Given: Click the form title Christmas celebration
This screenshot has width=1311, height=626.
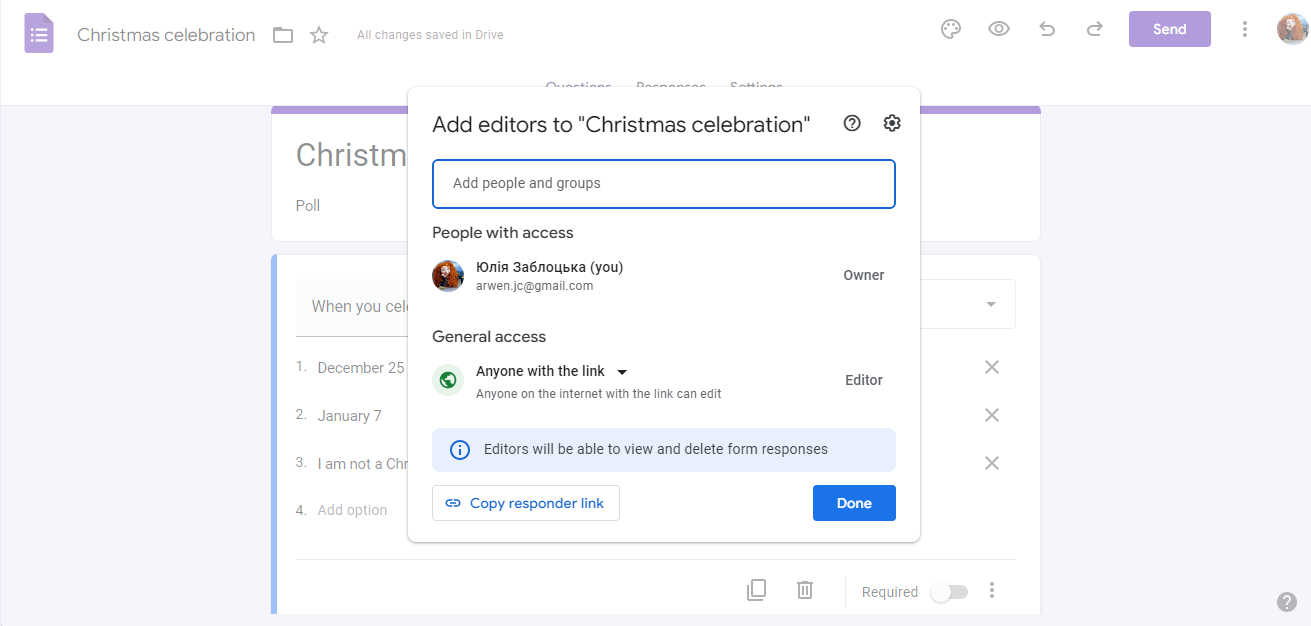Looking at the screenshot, I should (166, 35).
